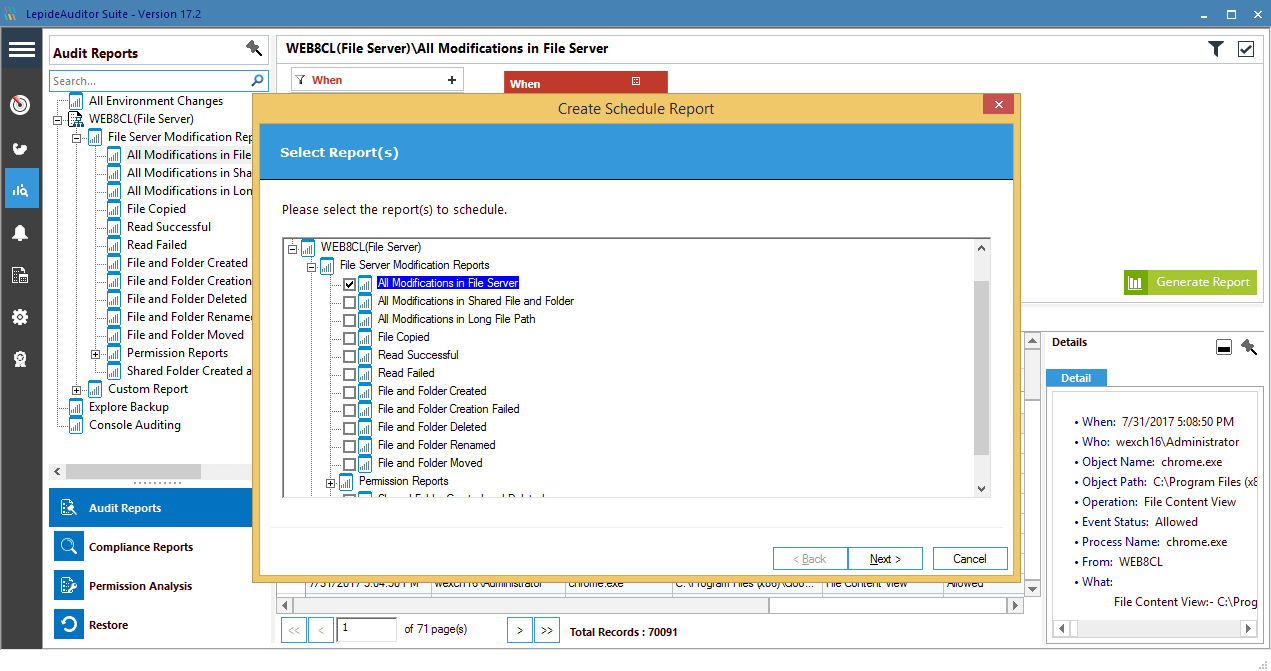Uncheck All Modifications in File Server checkbox
This screenshot has height=671, width=1271.
point(349,284)
